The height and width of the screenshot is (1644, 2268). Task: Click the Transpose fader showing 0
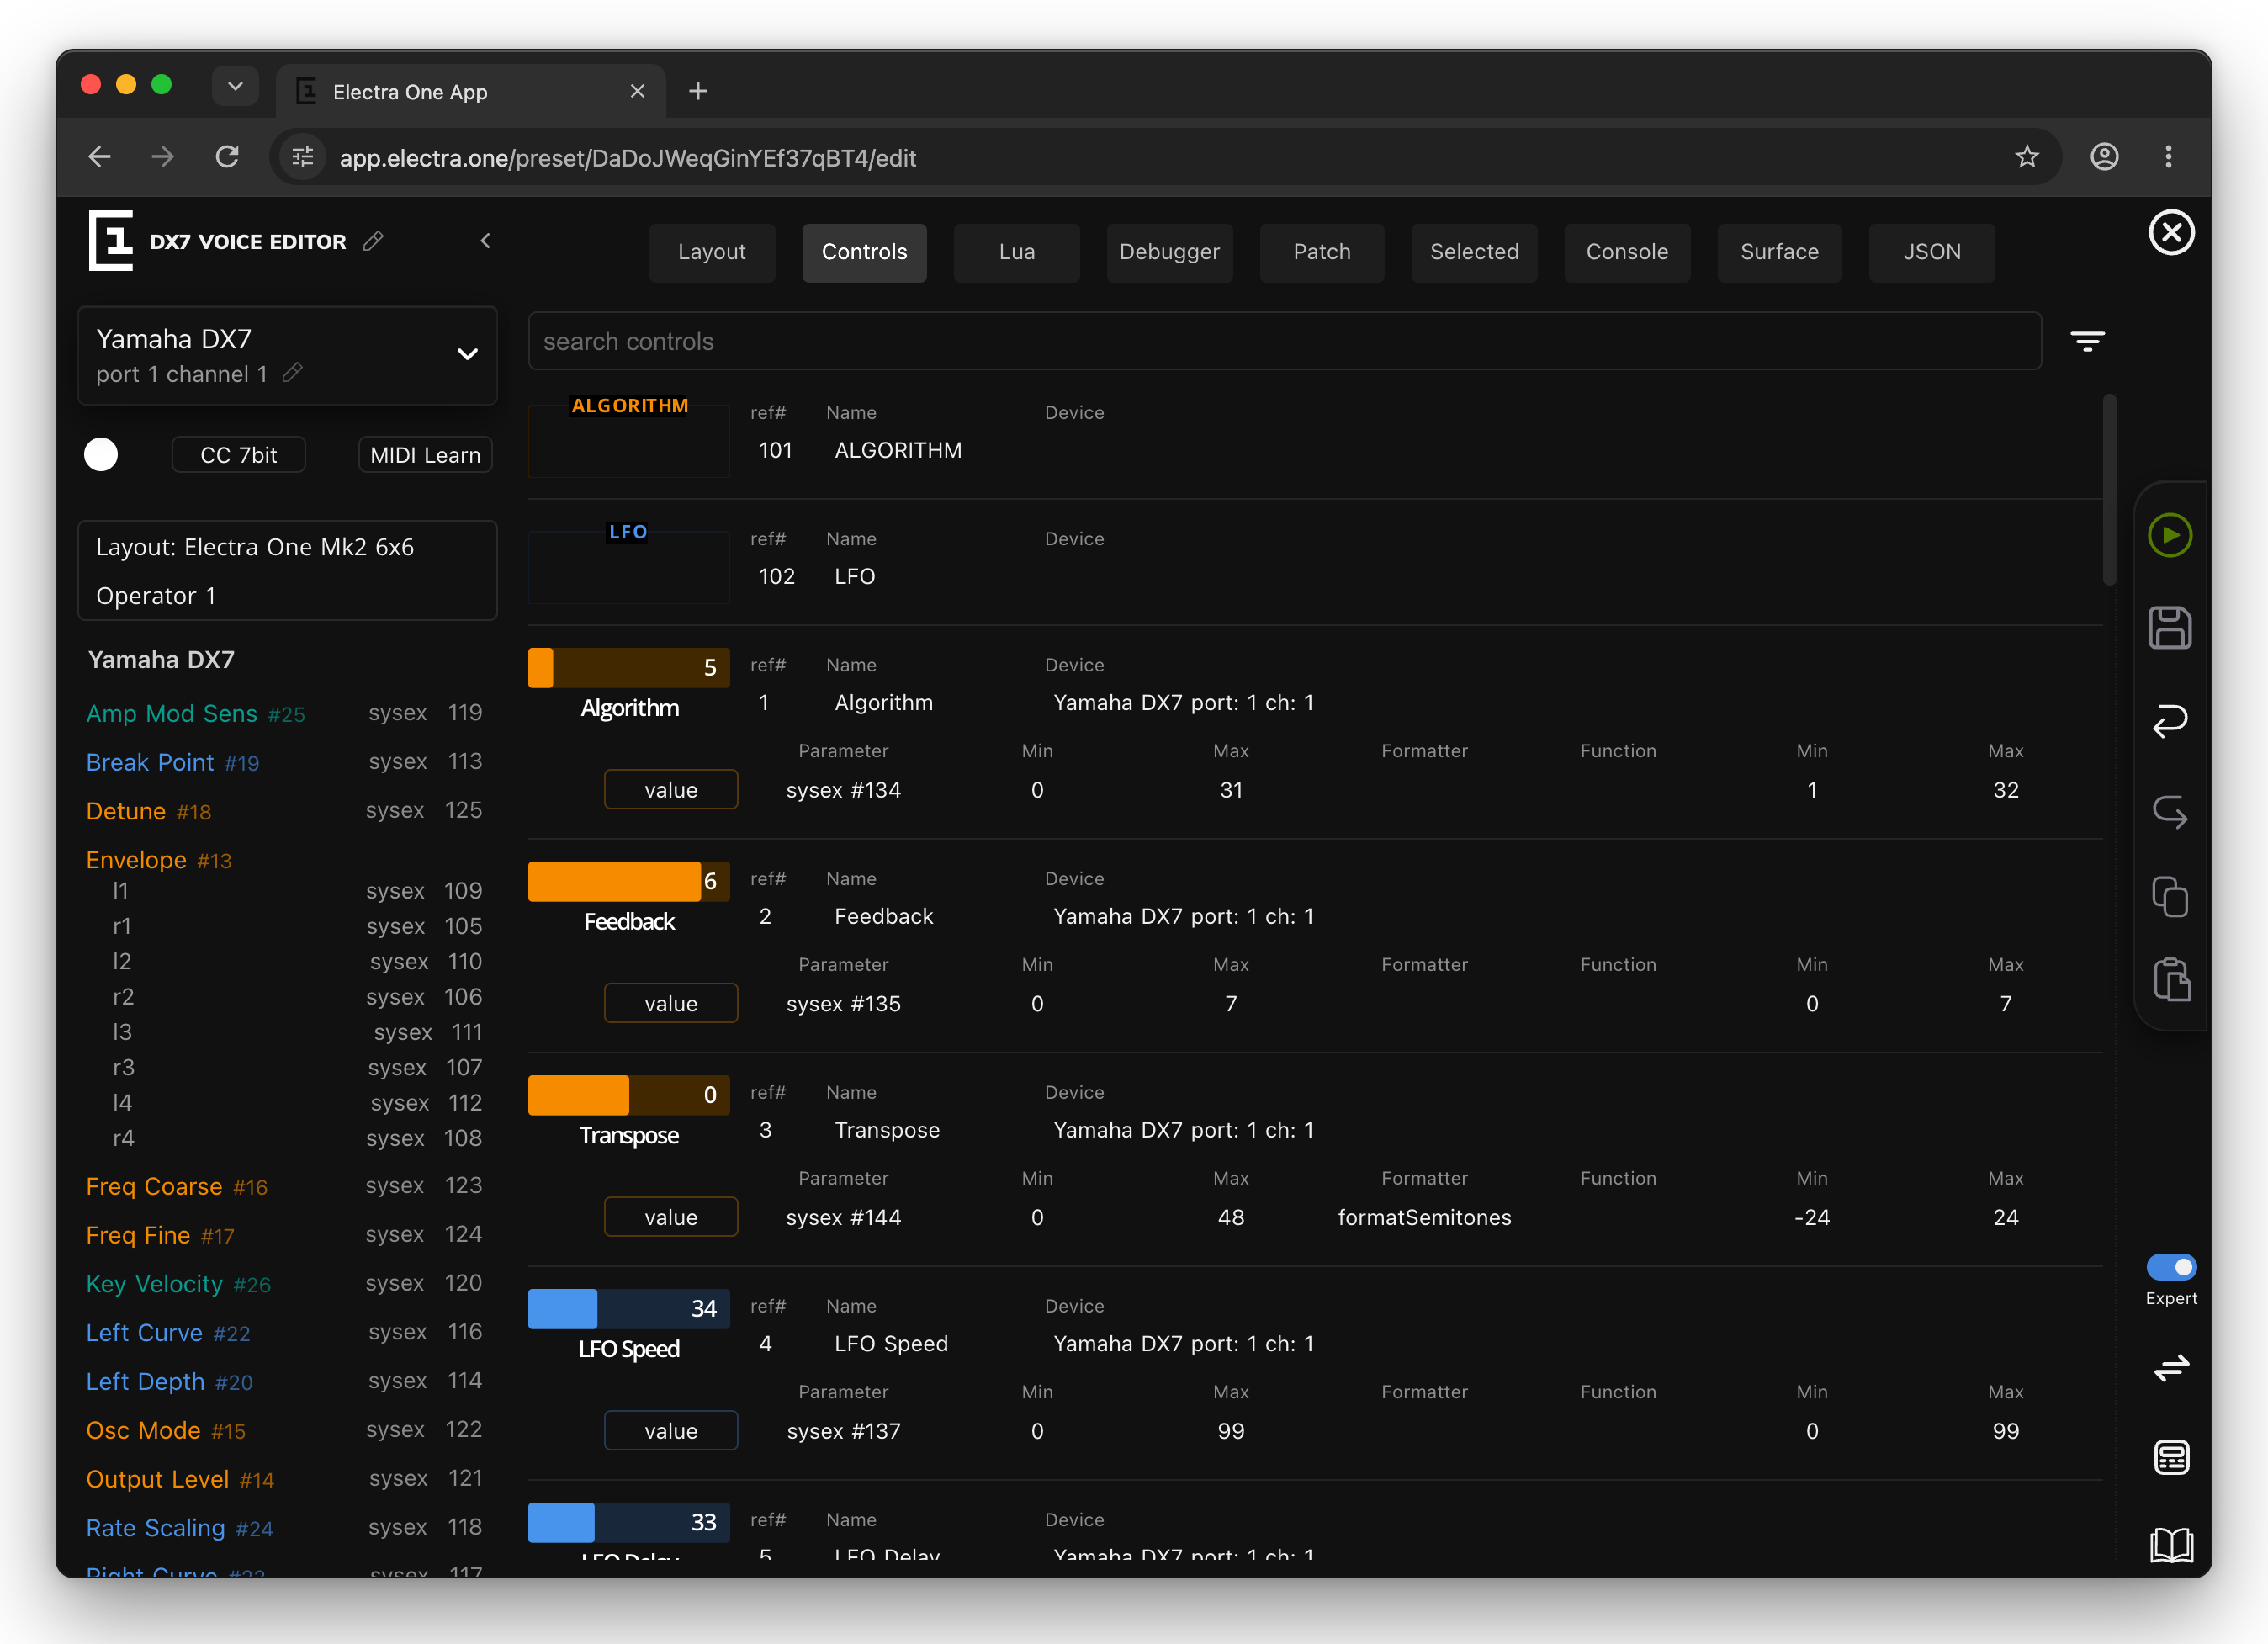[x=629, y=1095]
